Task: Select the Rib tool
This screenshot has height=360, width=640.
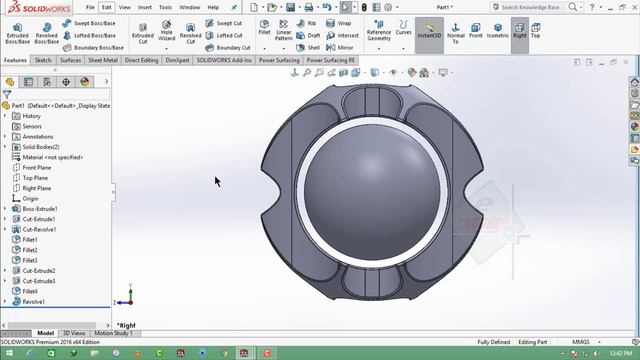Action: [307, 23]
